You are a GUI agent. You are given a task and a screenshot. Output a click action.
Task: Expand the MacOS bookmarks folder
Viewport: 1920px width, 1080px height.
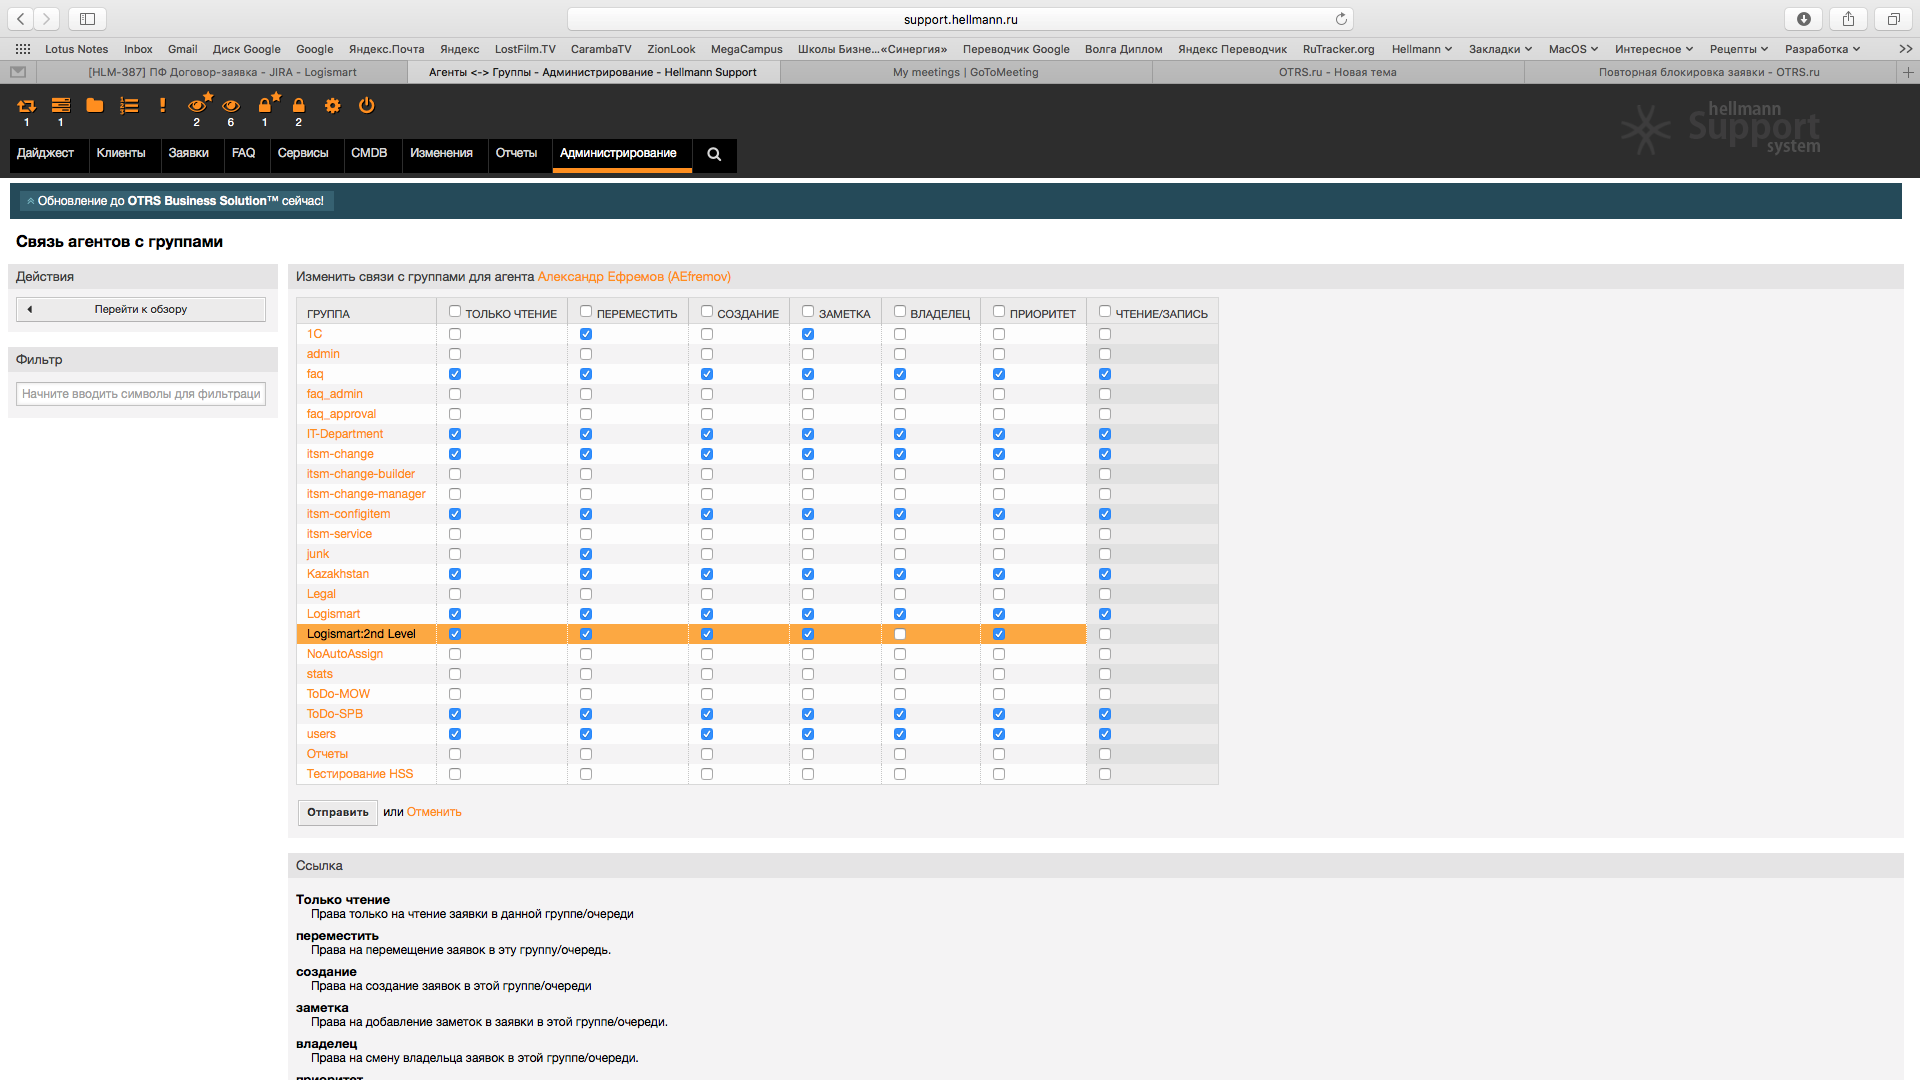click(1573, 49)
